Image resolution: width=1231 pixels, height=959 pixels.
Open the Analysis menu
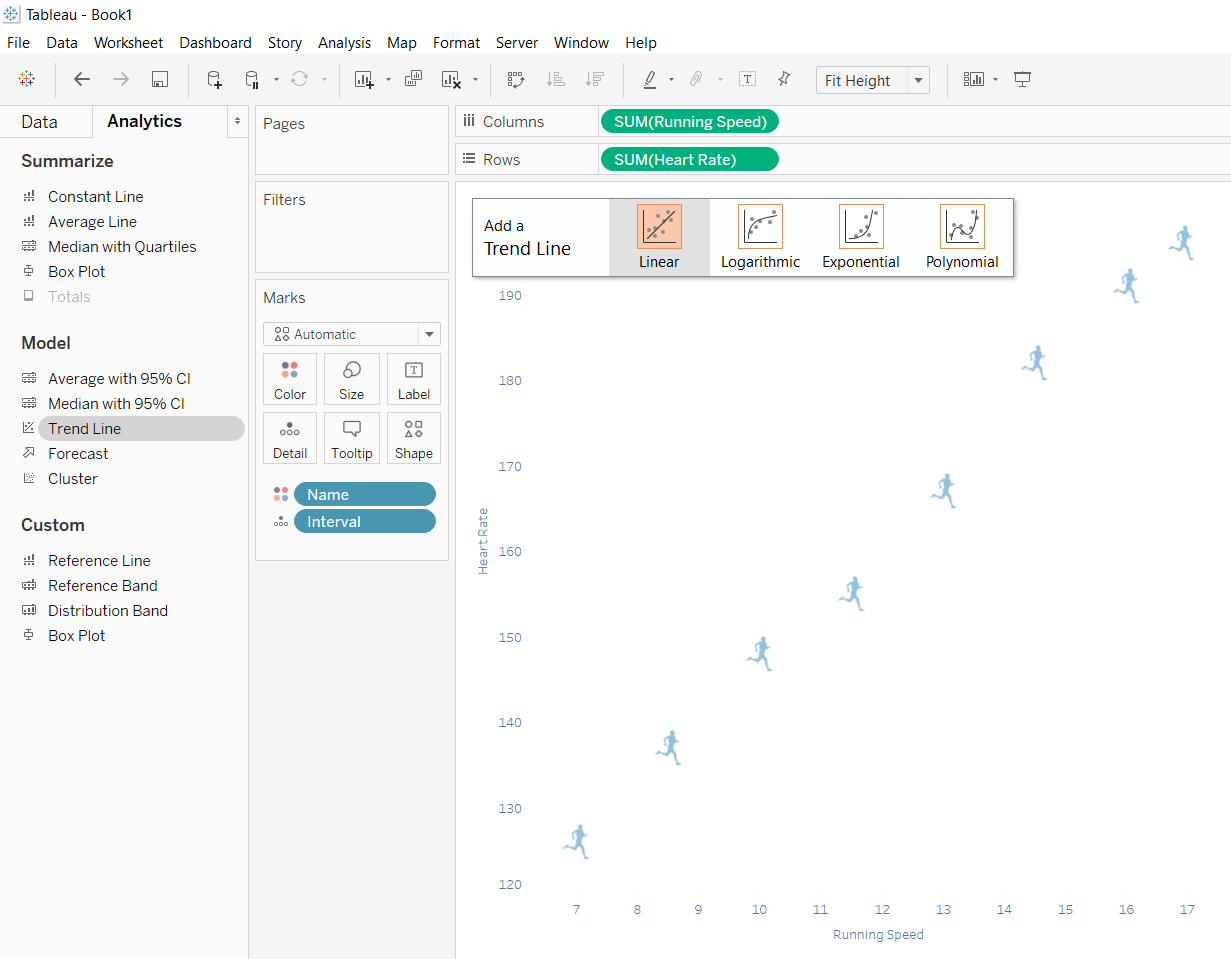click(x=344, y=43)
